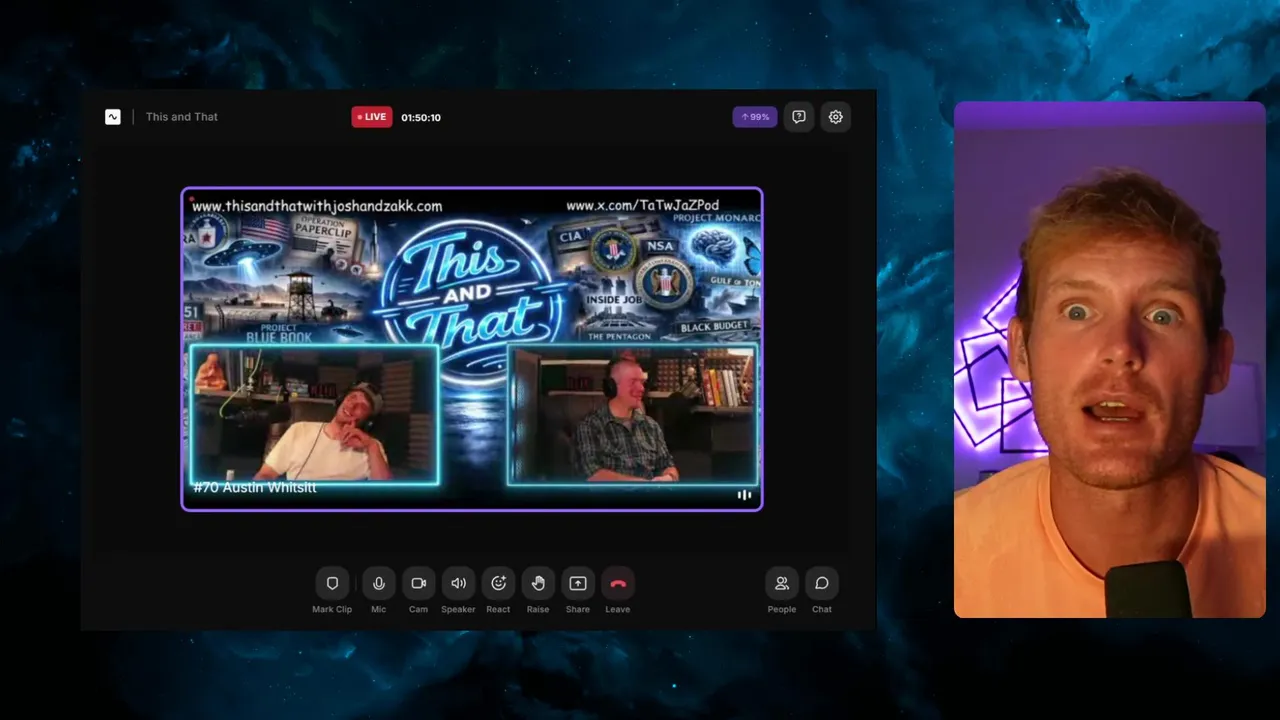Viewport: 1280px width, 720px height.
Task: Open settings gear in studio header
Action: coord(836,117)
